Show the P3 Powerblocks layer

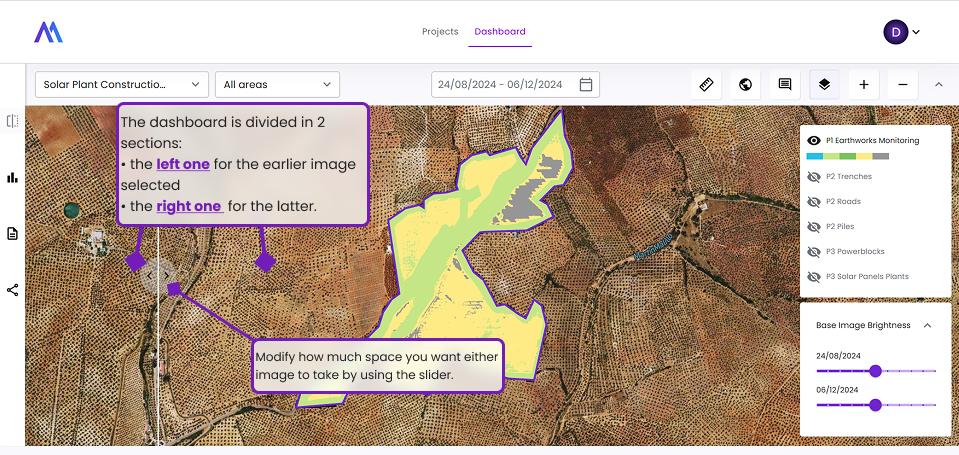pyautogui.click(x=813, y=252)
